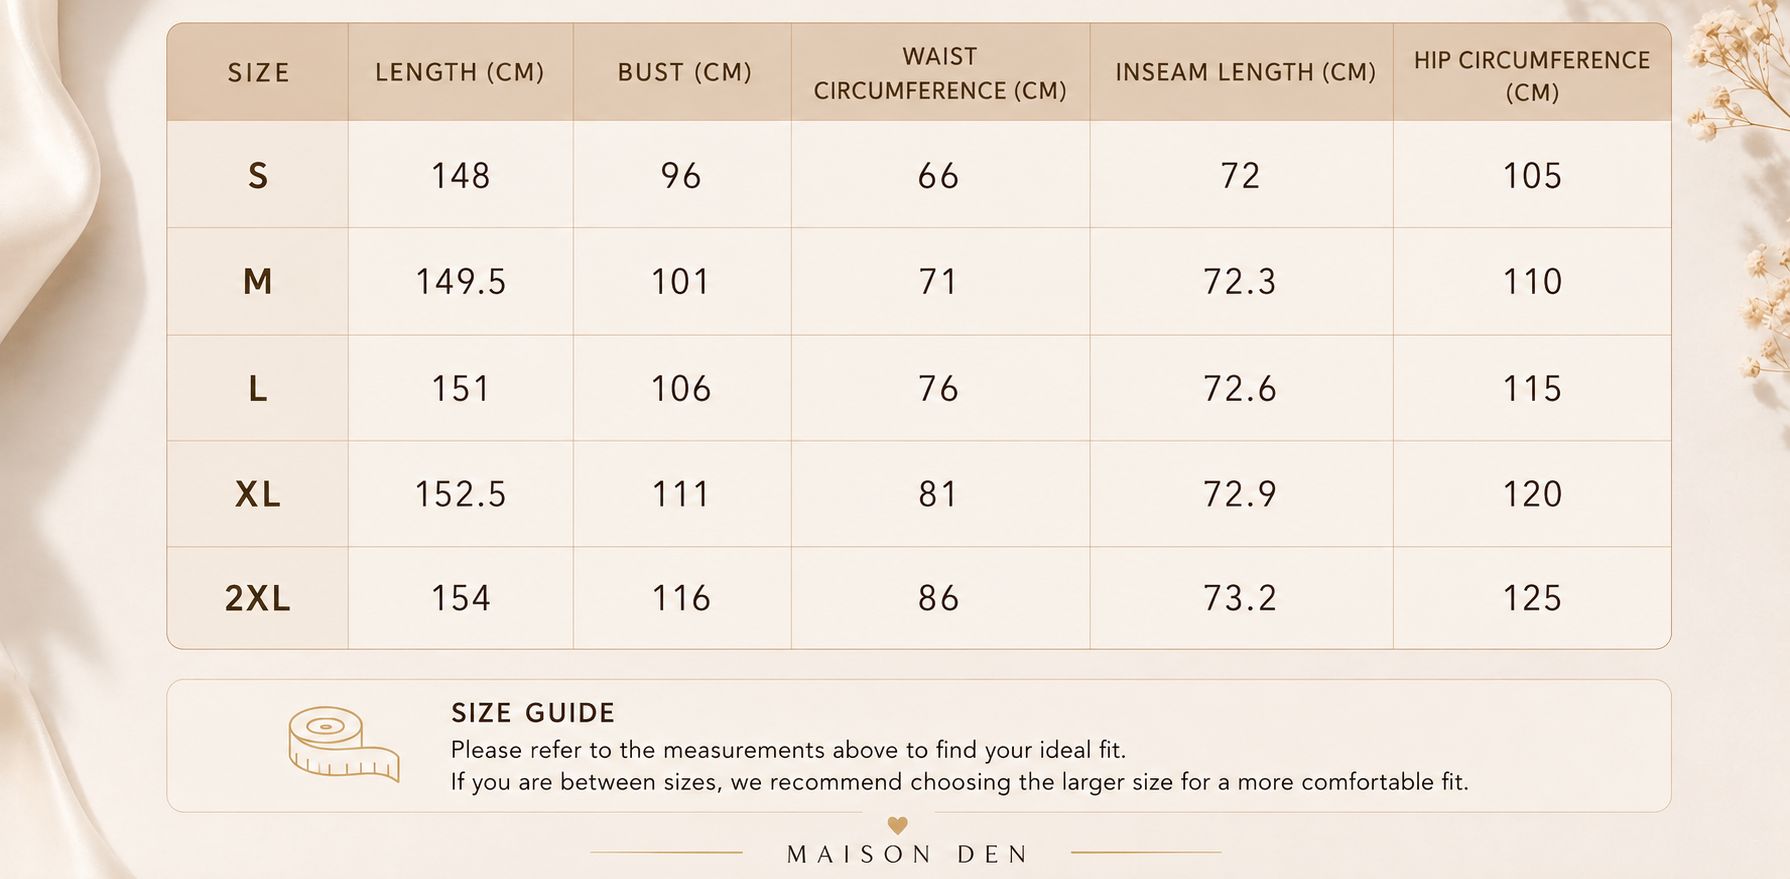Viewport: 1790px width, 879px height.
Task: Select the L size row label
Action: (x=258, y=389)
